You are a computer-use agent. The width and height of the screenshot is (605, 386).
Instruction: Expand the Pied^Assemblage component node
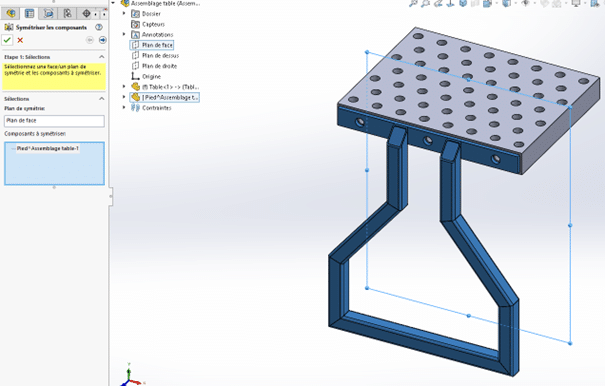coord(124,97)
